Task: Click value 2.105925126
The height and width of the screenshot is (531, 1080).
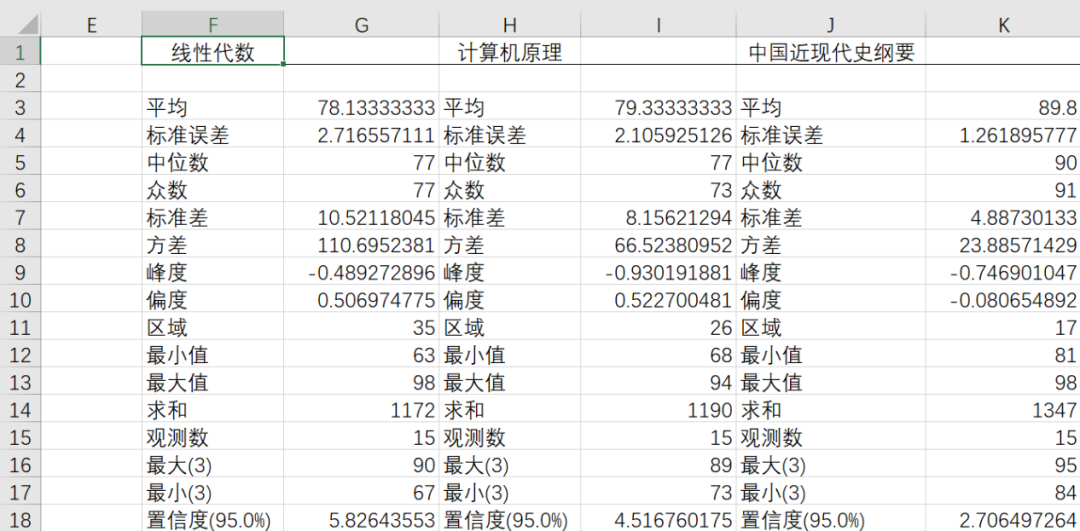Action: [673, 135]
